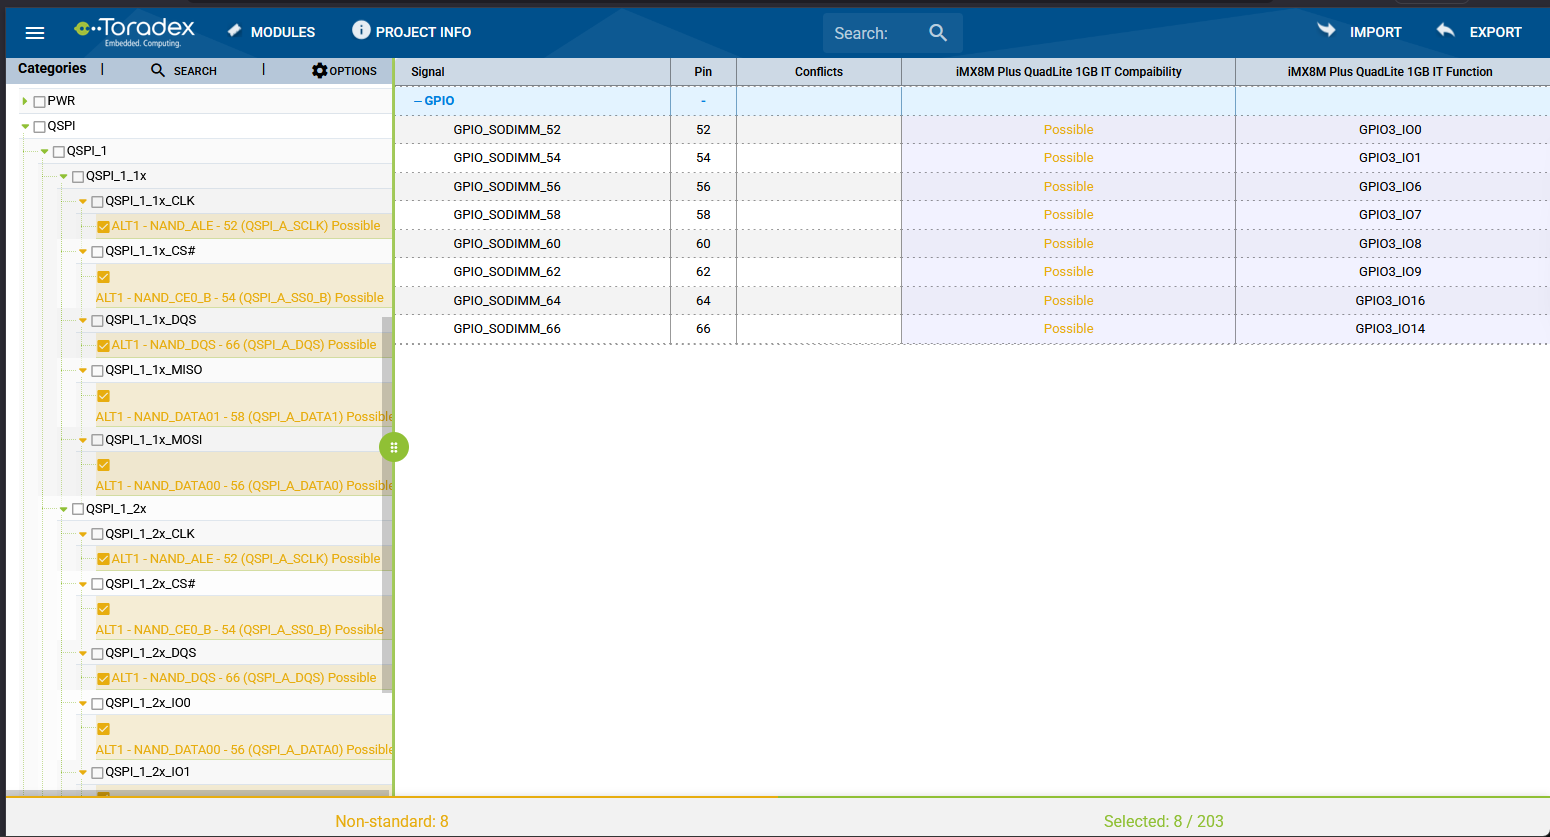1550x837 pixels.
Task: Click the green panel splitter handle
Action: point(394,447)
